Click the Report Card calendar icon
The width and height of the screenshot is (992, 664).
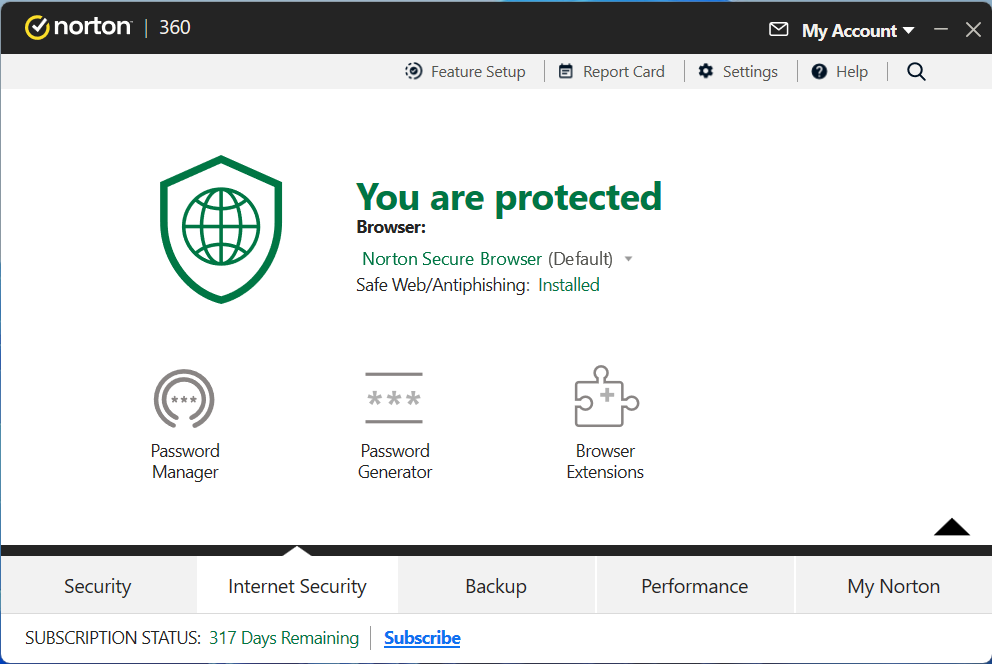[566, 71]
